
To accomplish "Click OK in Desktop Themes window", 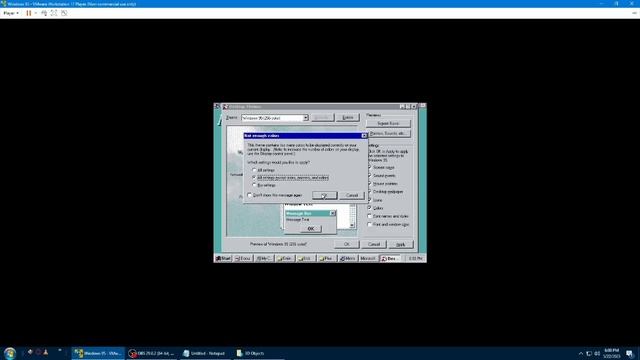I will 347,244.
